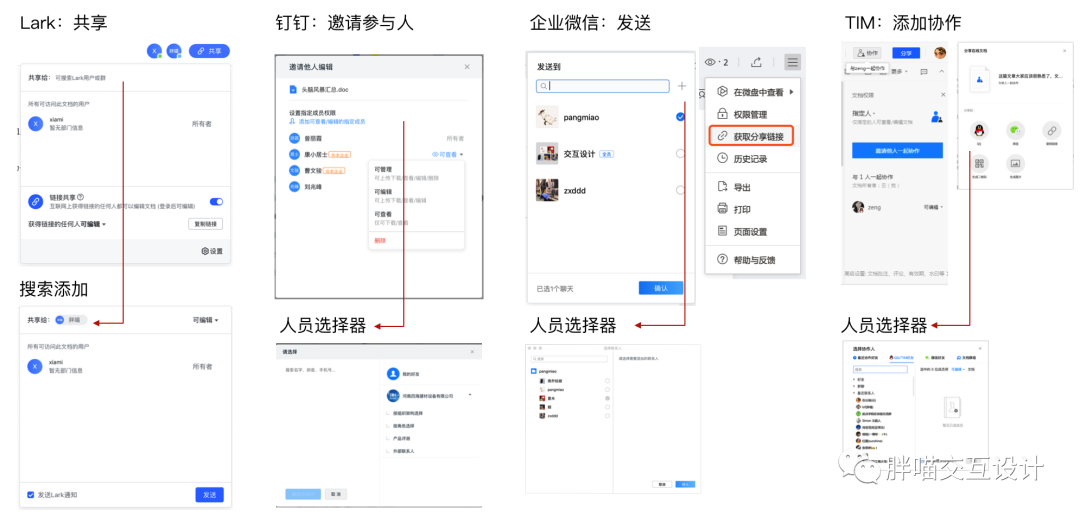Click the TIM user avatar at toolbar right
Image resolution: width=1080 pixels, height=516 pixels.
tap(939, 52)
